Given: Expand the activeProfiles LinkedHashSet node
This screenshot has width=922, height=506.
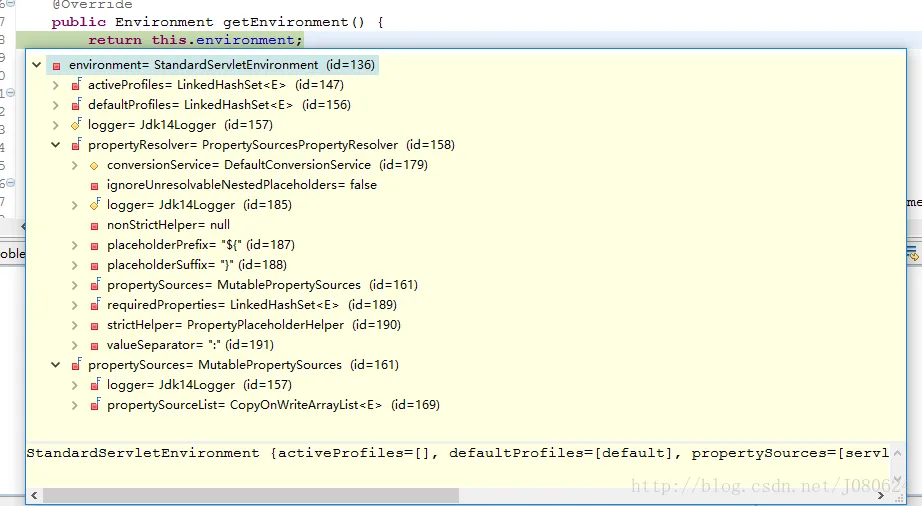Looking at the screenshot, I should click(55, 85).
